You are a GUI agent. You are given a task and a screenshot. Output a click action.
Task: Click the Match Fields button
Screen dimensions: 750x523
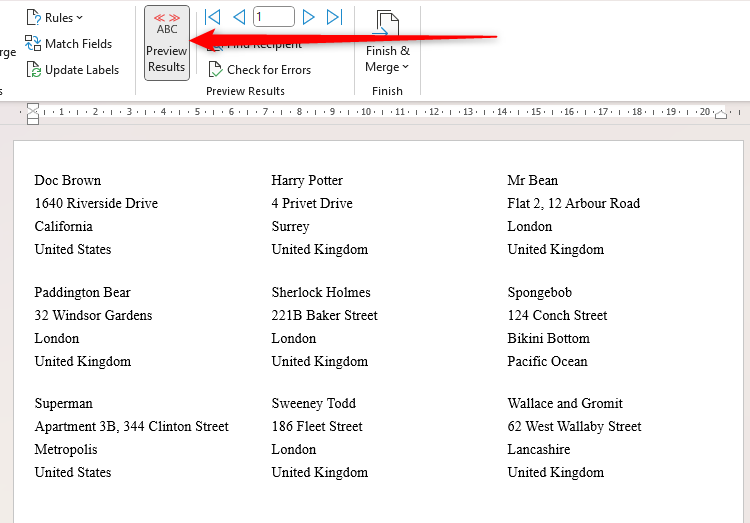point(68,44)
